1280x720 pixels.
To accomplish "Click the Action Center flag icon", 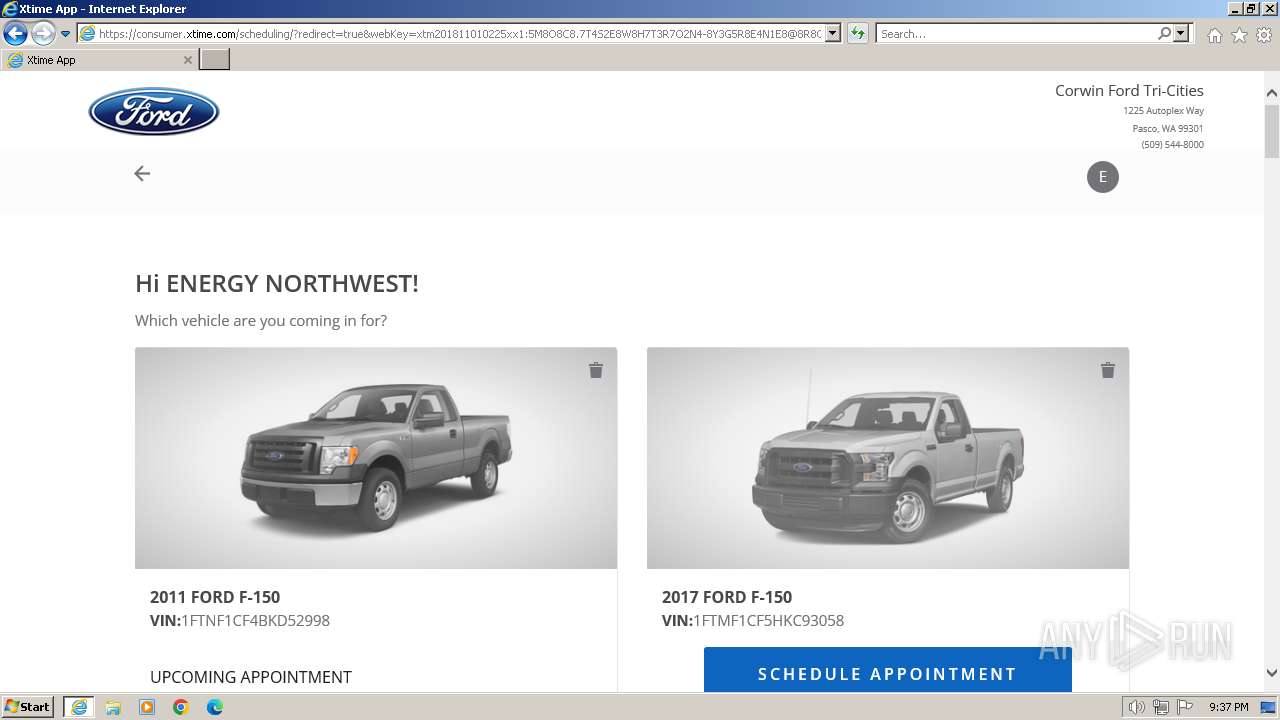I will coord(1184,707).
